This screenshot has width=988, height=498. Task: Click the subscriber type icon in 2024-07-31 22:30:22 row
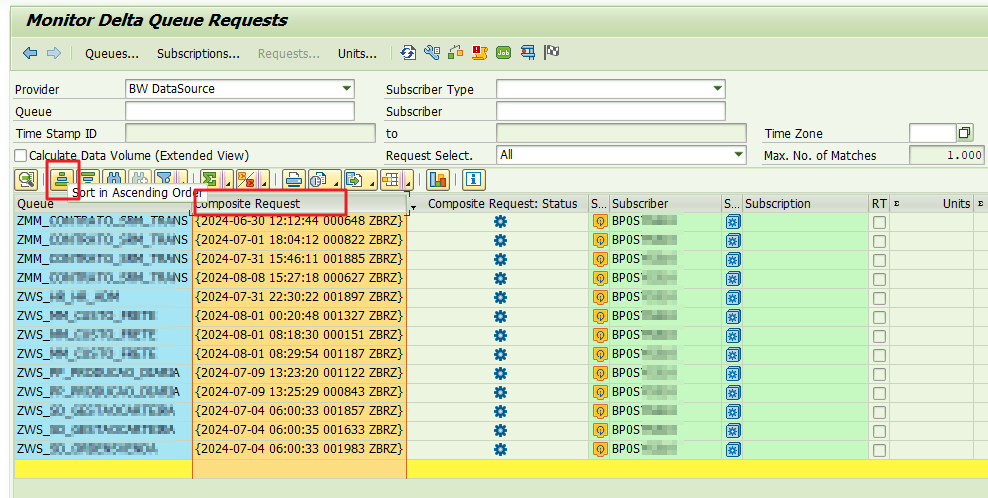point(600,298)
